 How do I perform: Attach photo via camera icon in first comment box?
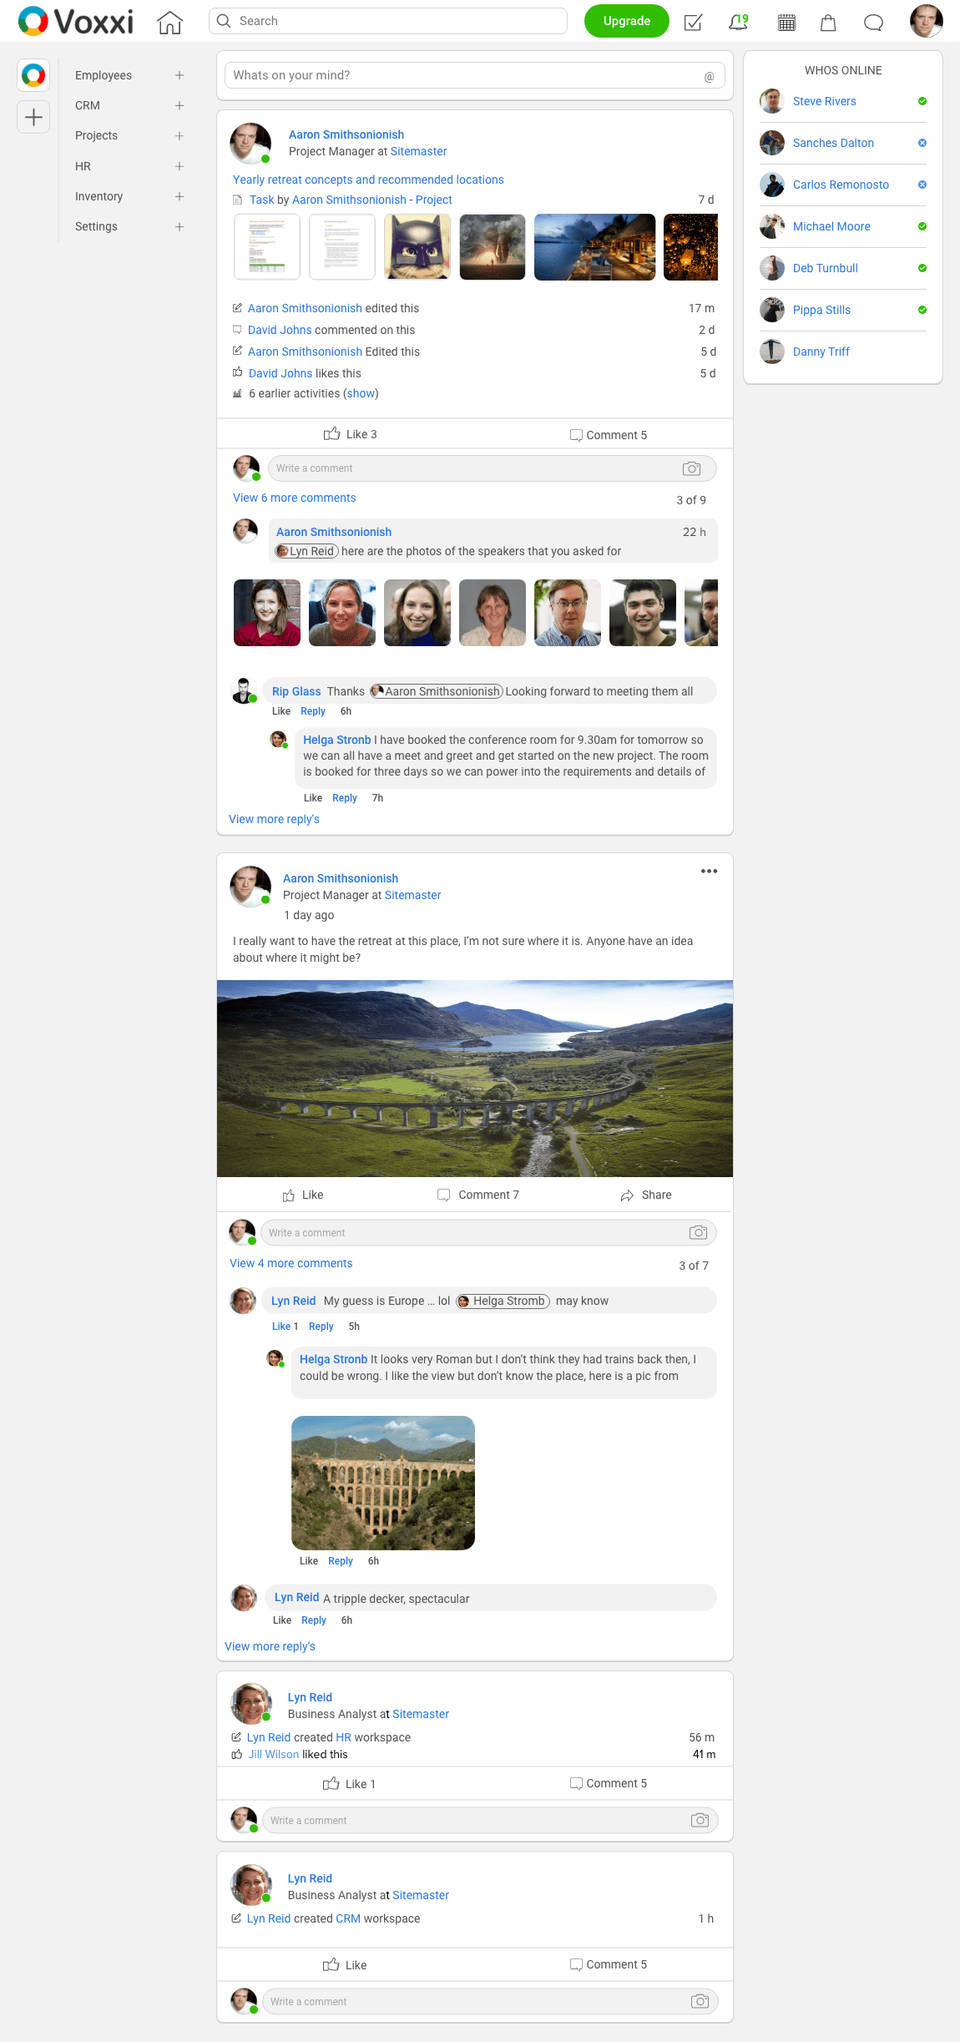click(x=691, y=468)
